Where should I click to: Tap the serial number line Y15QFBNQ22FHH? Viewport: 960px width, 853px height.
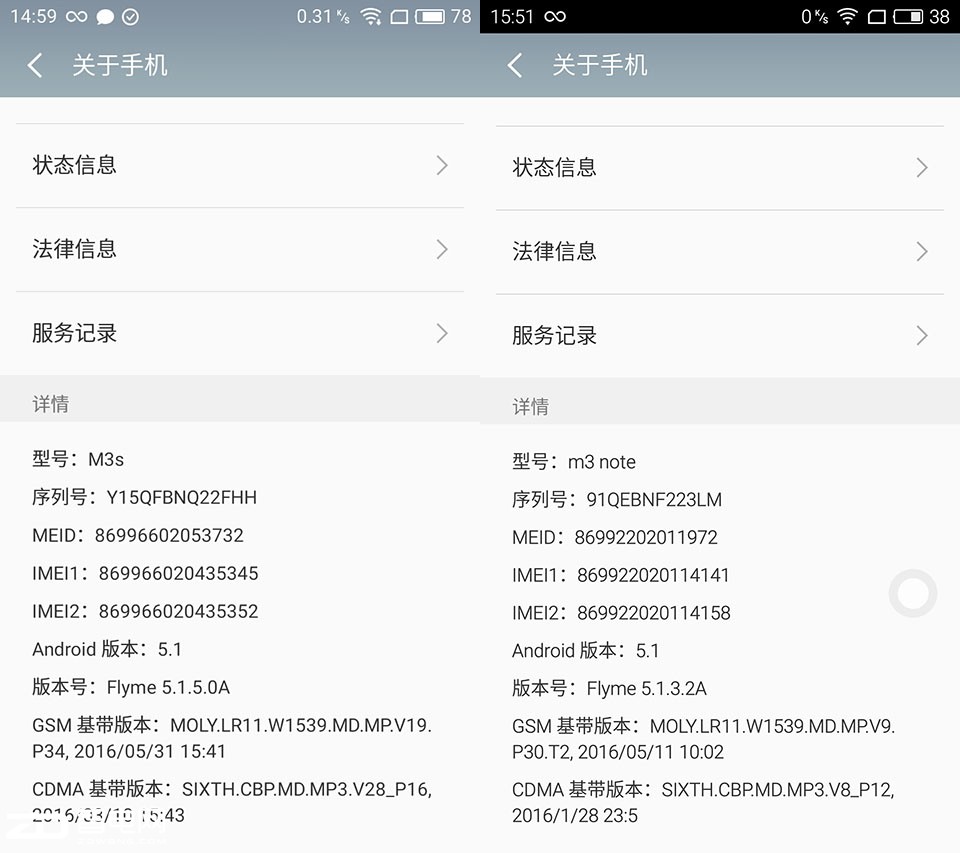coord(144,497)
